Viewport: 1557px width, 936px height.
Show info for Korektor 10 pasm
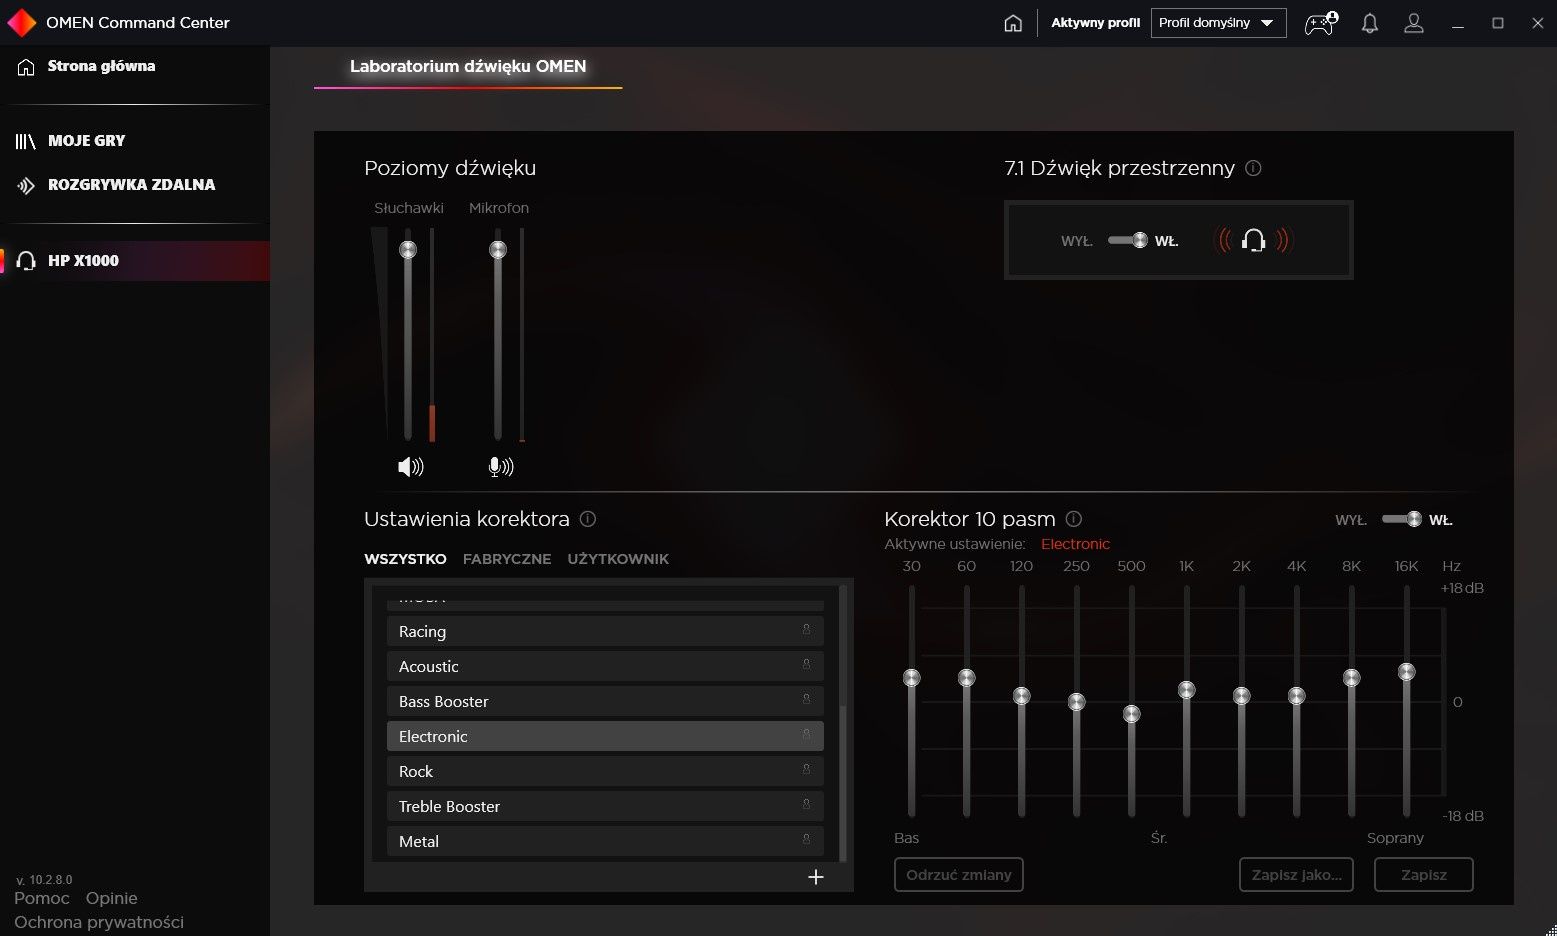(1074, 519)
